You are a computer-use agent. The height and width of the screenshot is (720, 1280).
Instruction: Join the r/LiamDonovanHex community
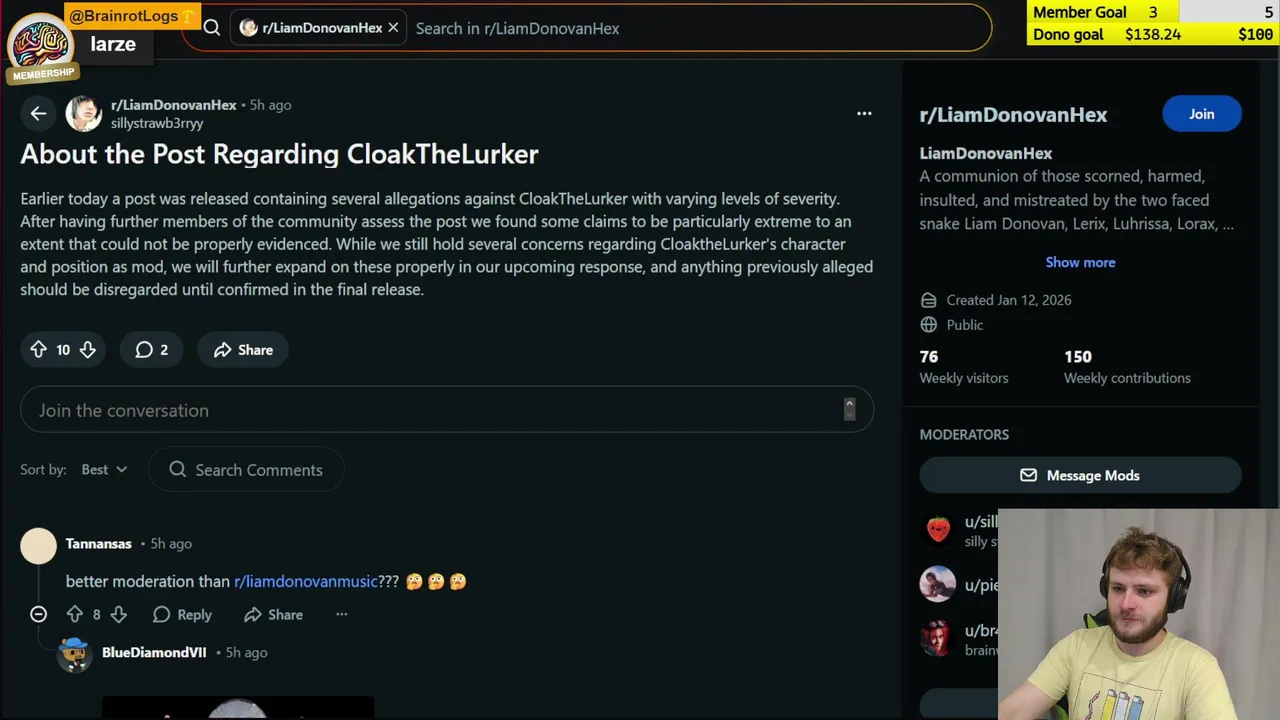(1202, 114)
